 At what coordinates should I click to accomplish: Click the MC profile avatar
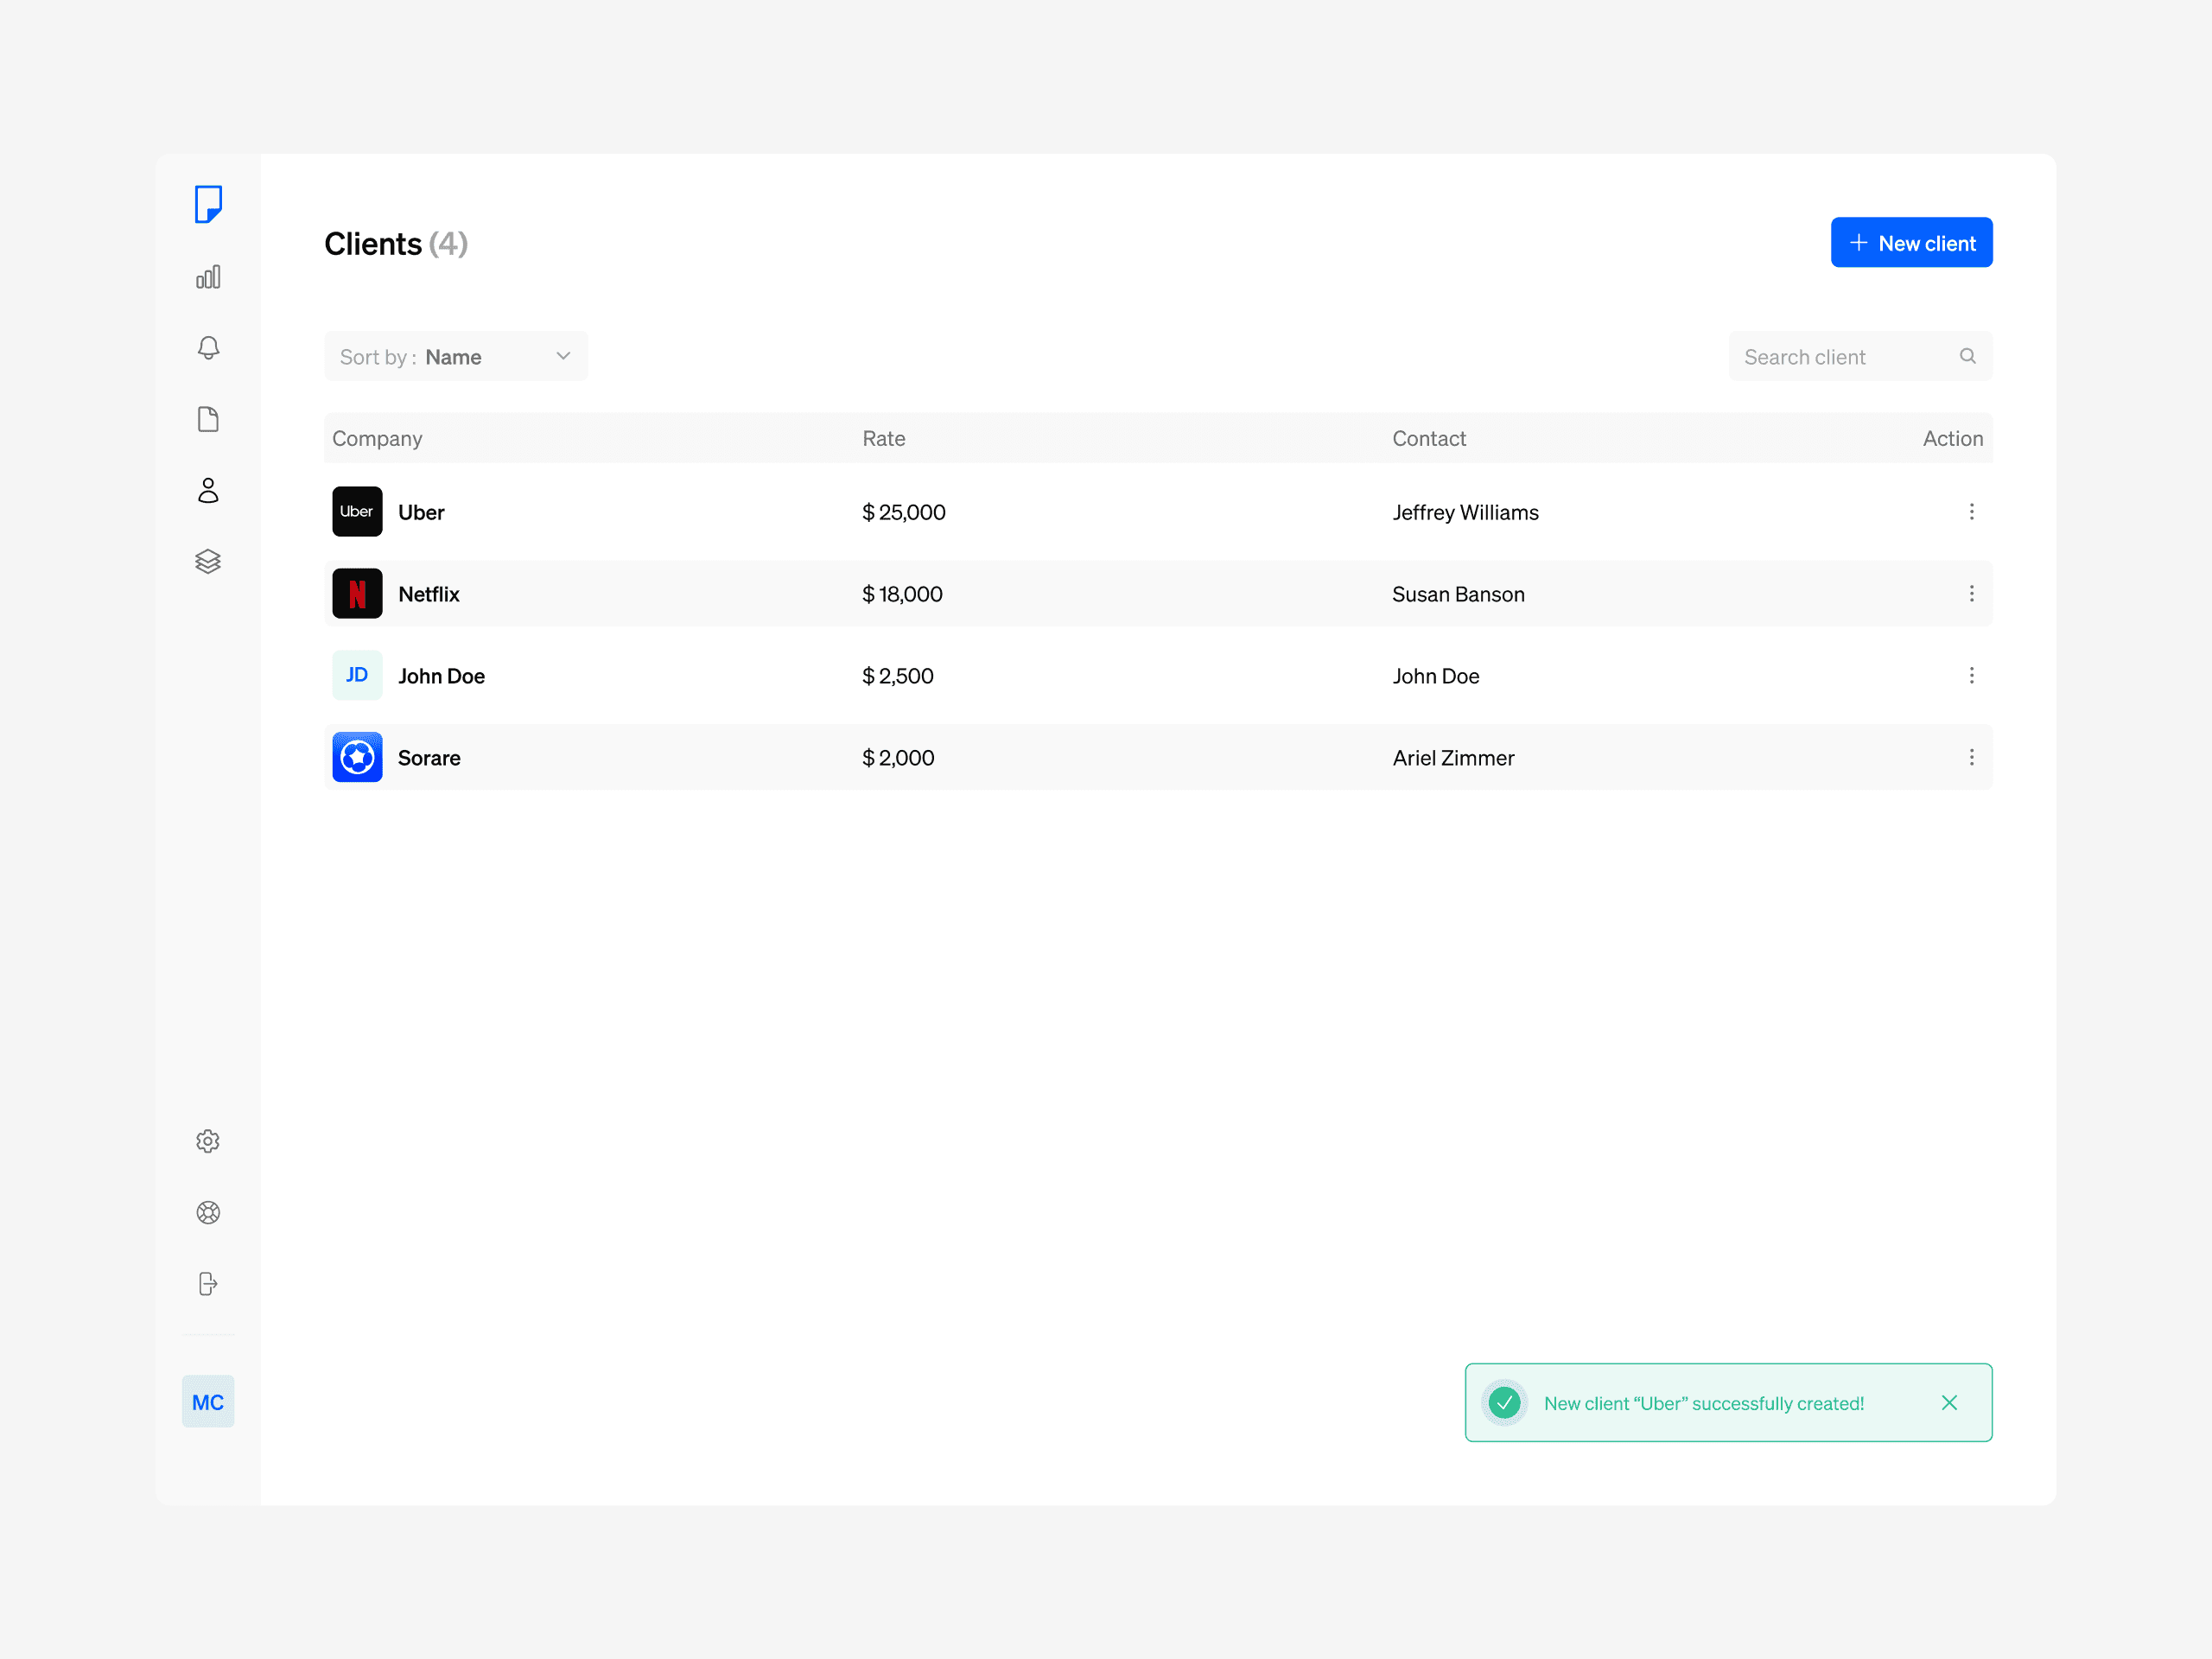[207, 1401]
